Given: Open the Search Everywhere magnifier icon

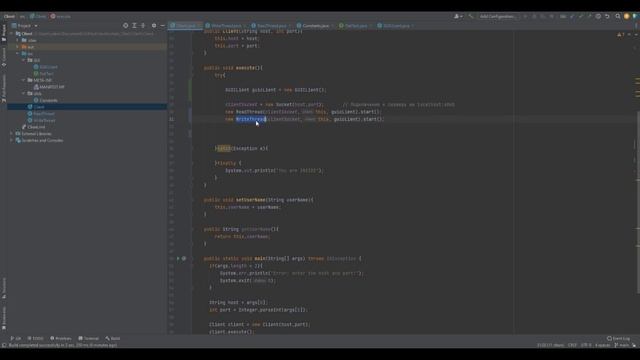Looking at the screenshot, I should (x=618, y=16).
